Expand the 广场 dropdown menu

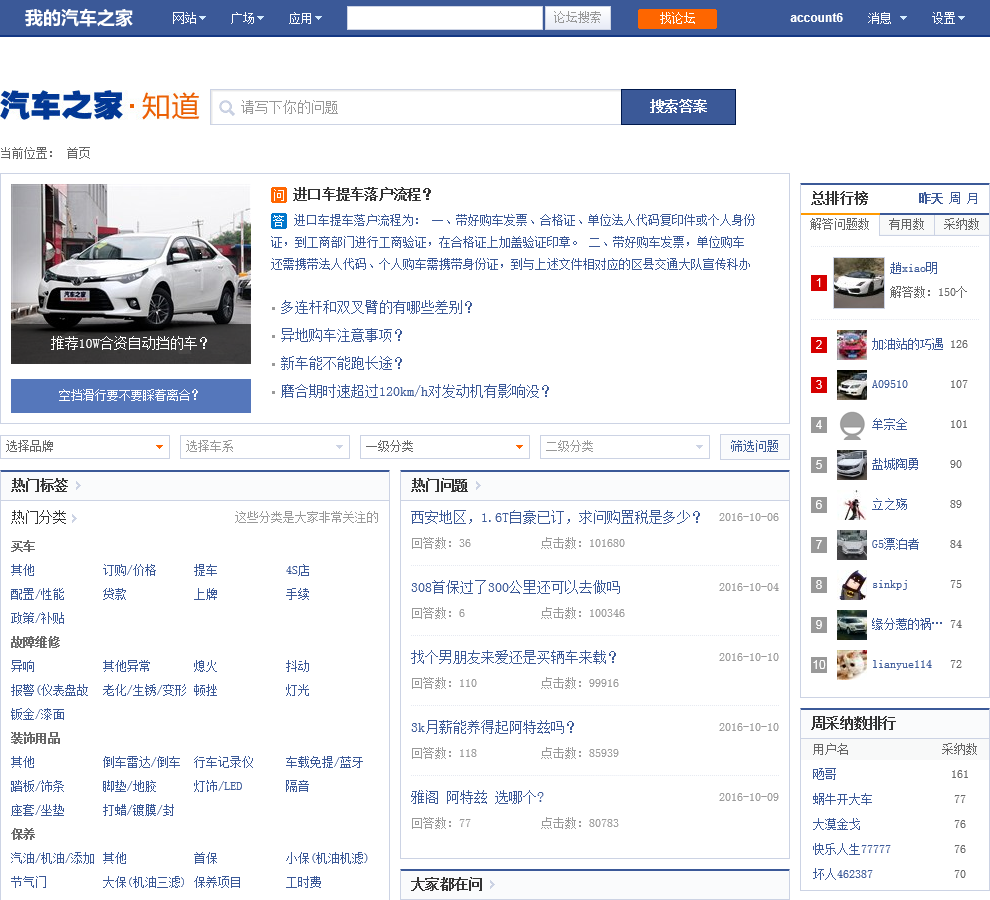coord(247,18)
